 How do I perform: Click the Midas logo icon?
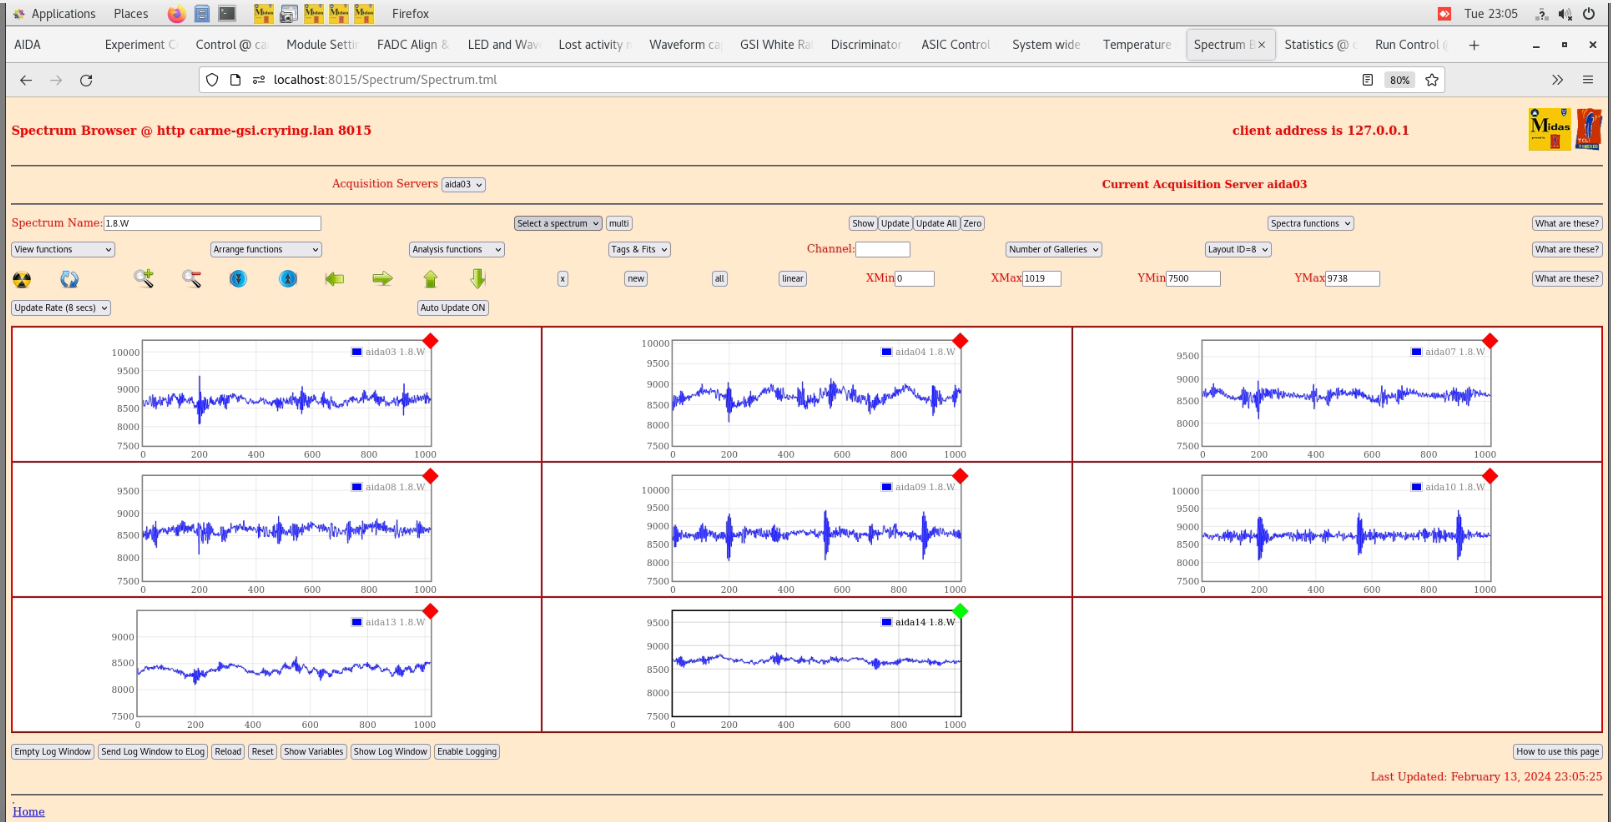(x=1550, y=129)
